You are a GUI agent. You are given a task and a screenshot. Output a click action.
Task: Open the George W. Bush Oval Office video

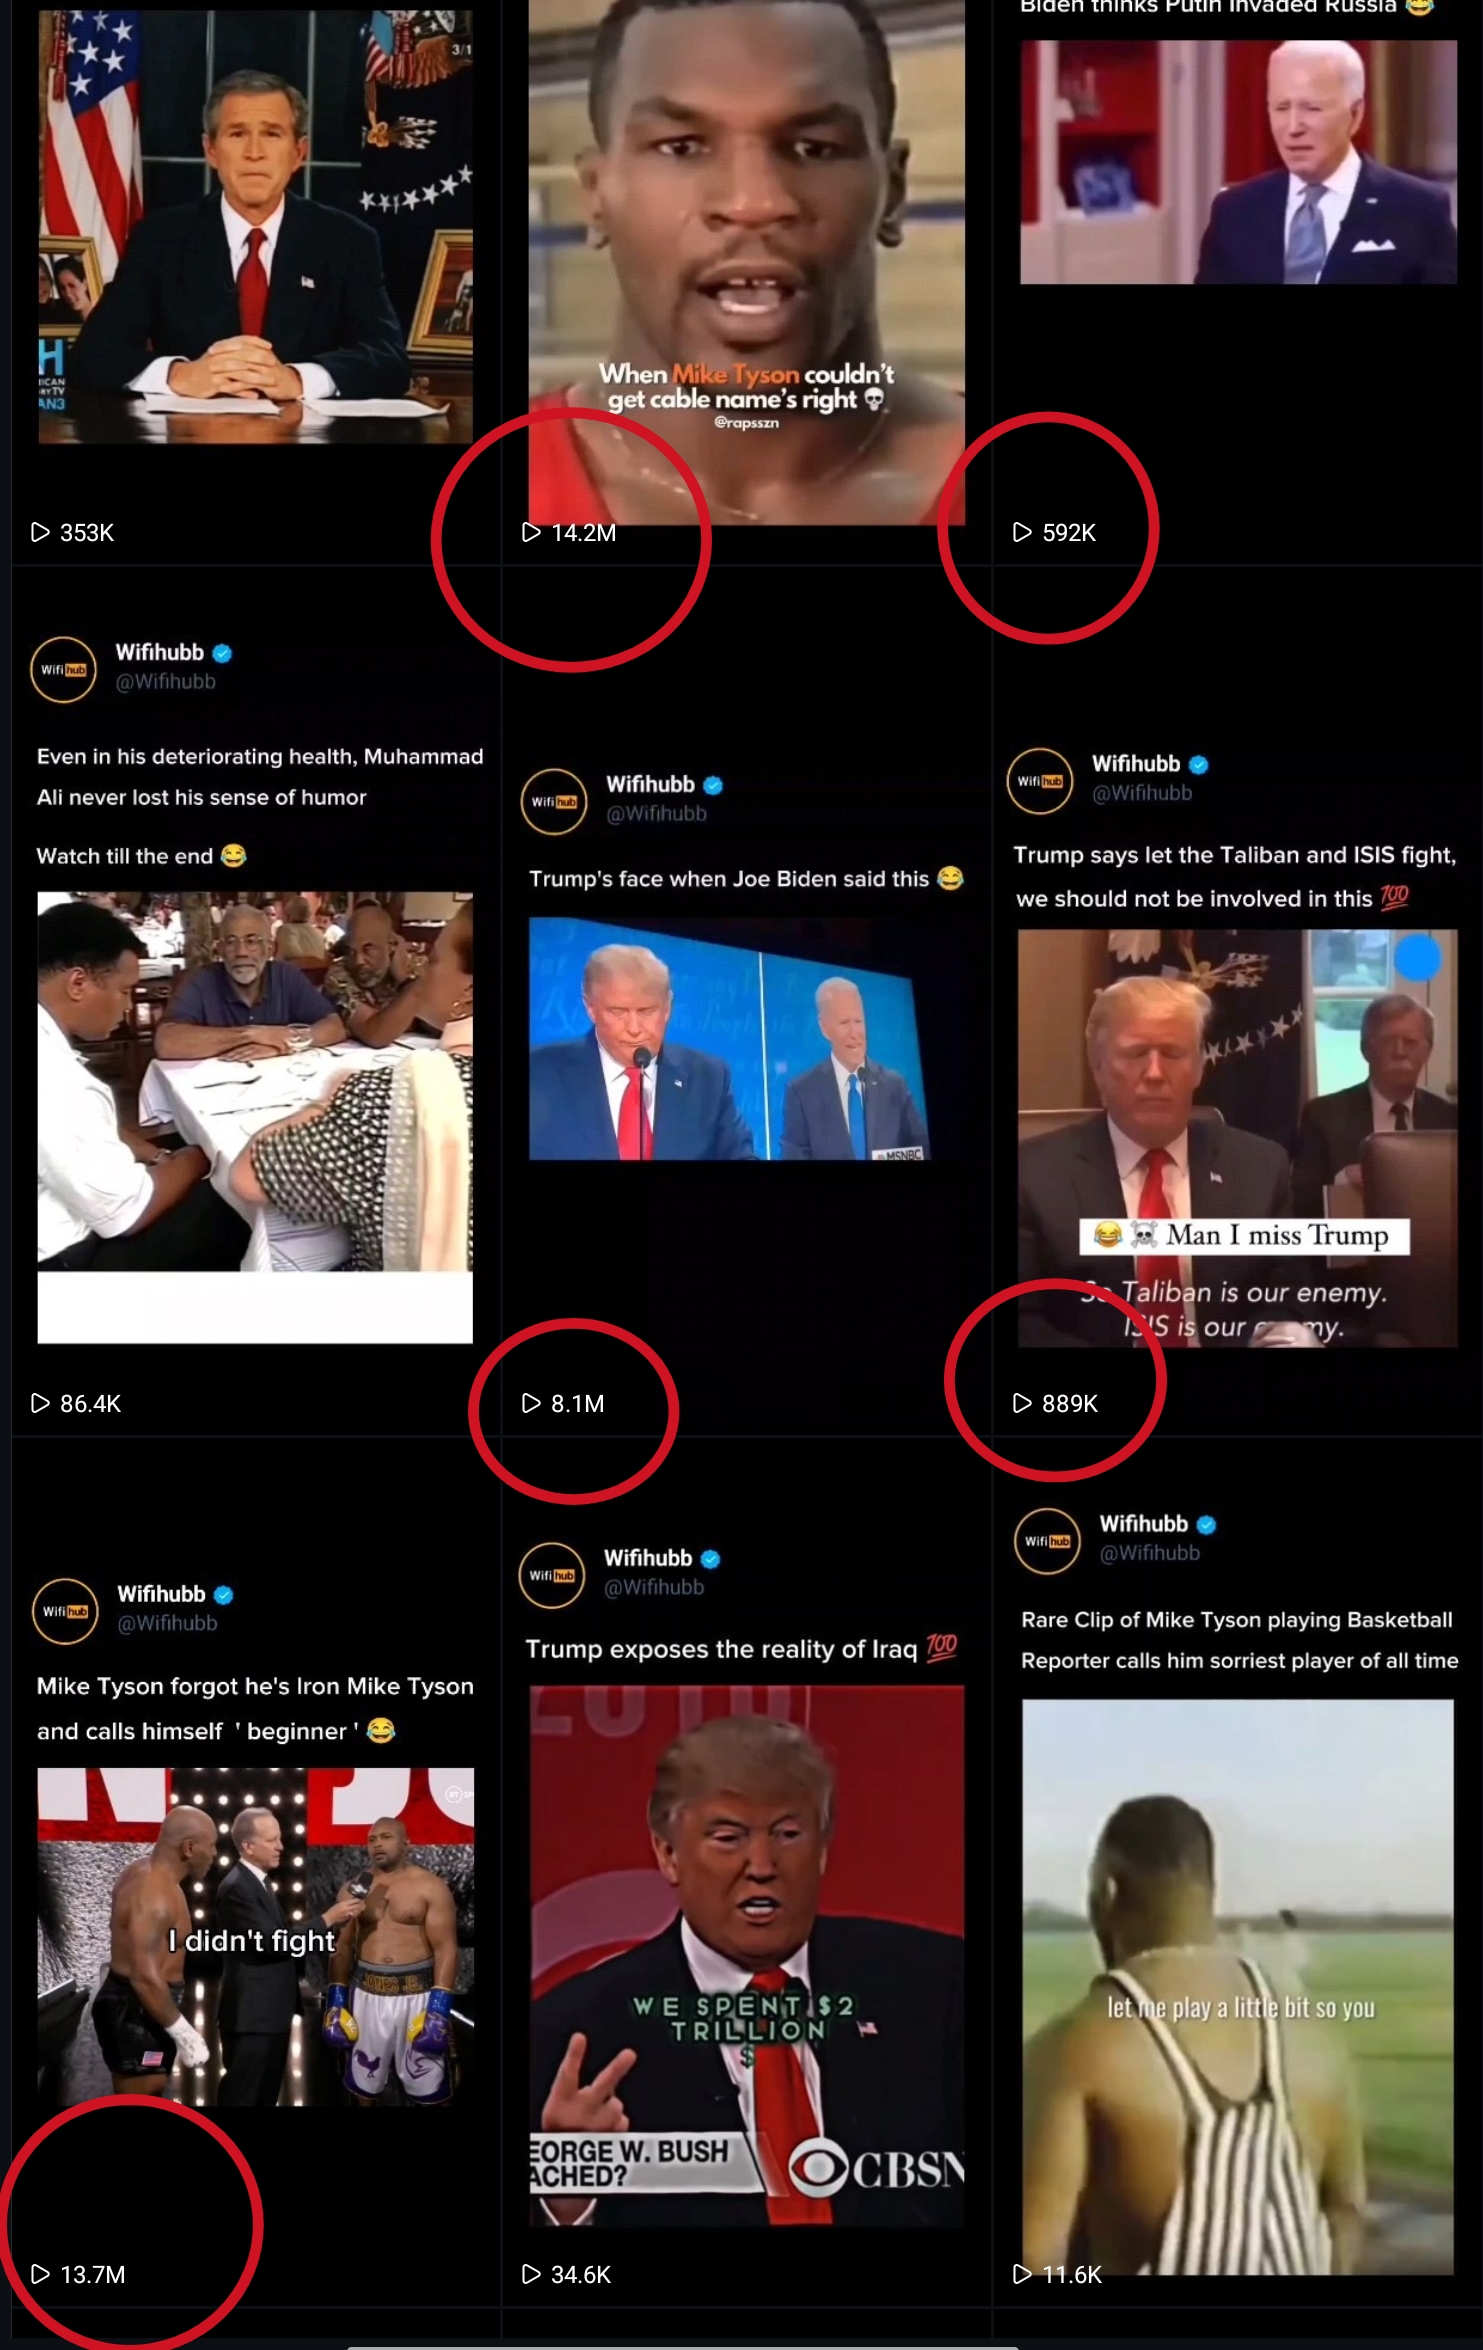[x=255, y=226]
